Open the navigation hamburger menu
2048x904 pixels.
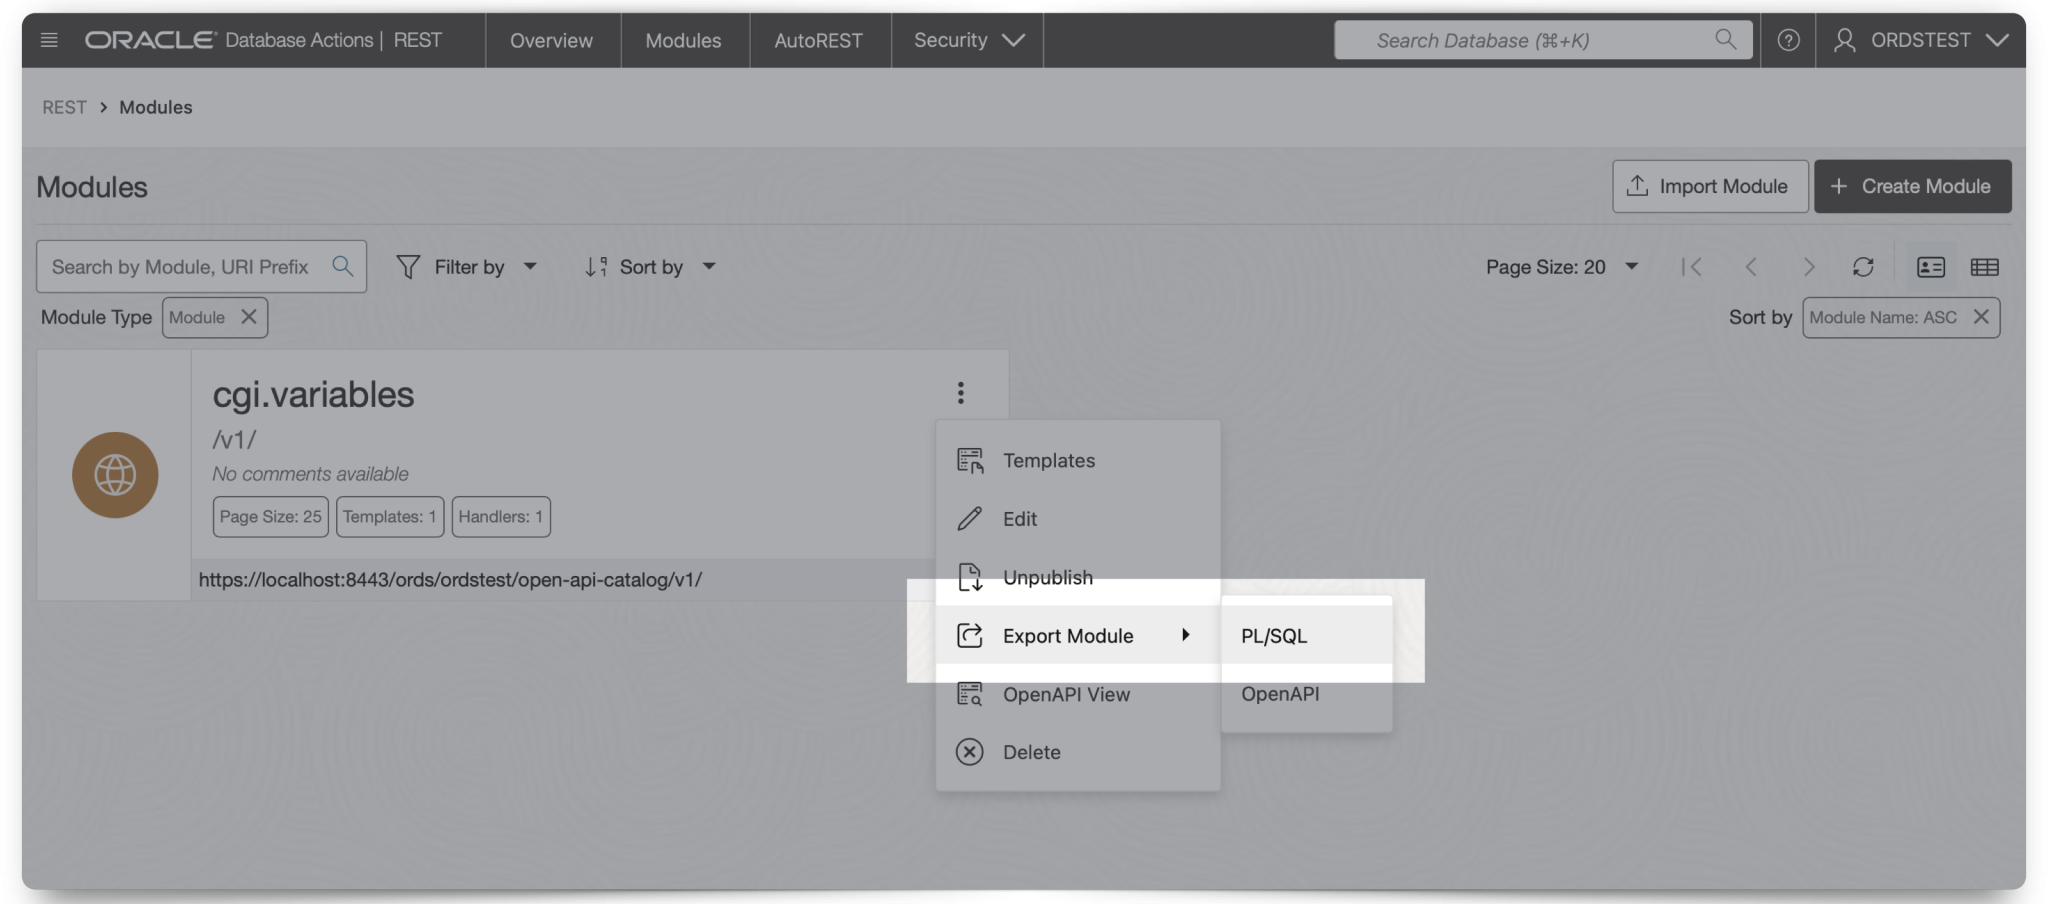click(47, 40)
